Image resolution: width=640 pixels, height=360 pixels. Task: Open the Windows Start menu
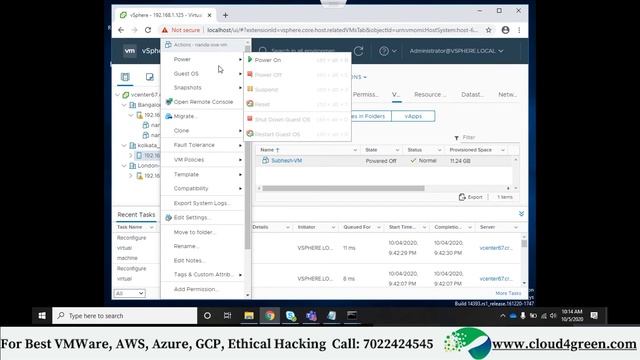[x=42, y=316]
